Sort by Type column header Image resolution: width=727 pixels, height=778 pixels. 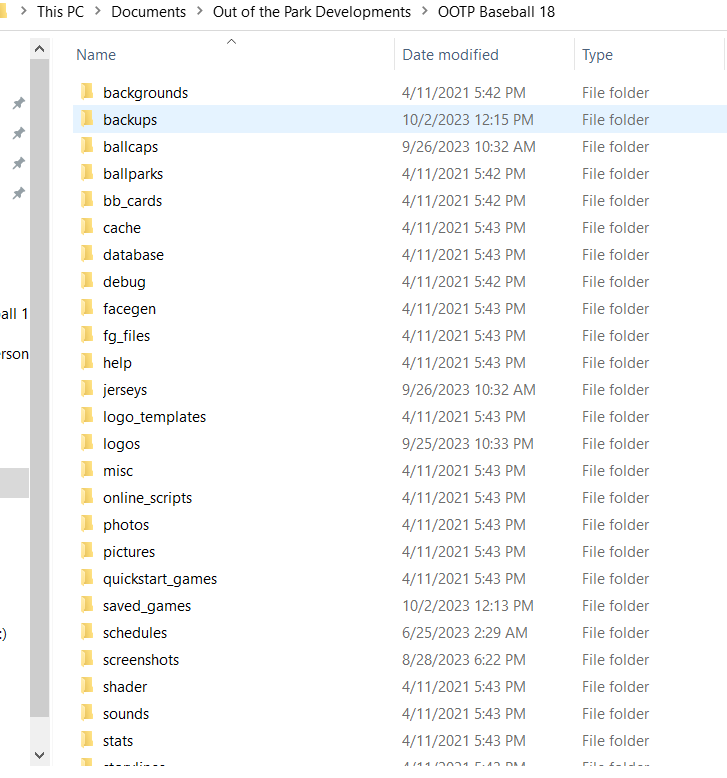597,55
